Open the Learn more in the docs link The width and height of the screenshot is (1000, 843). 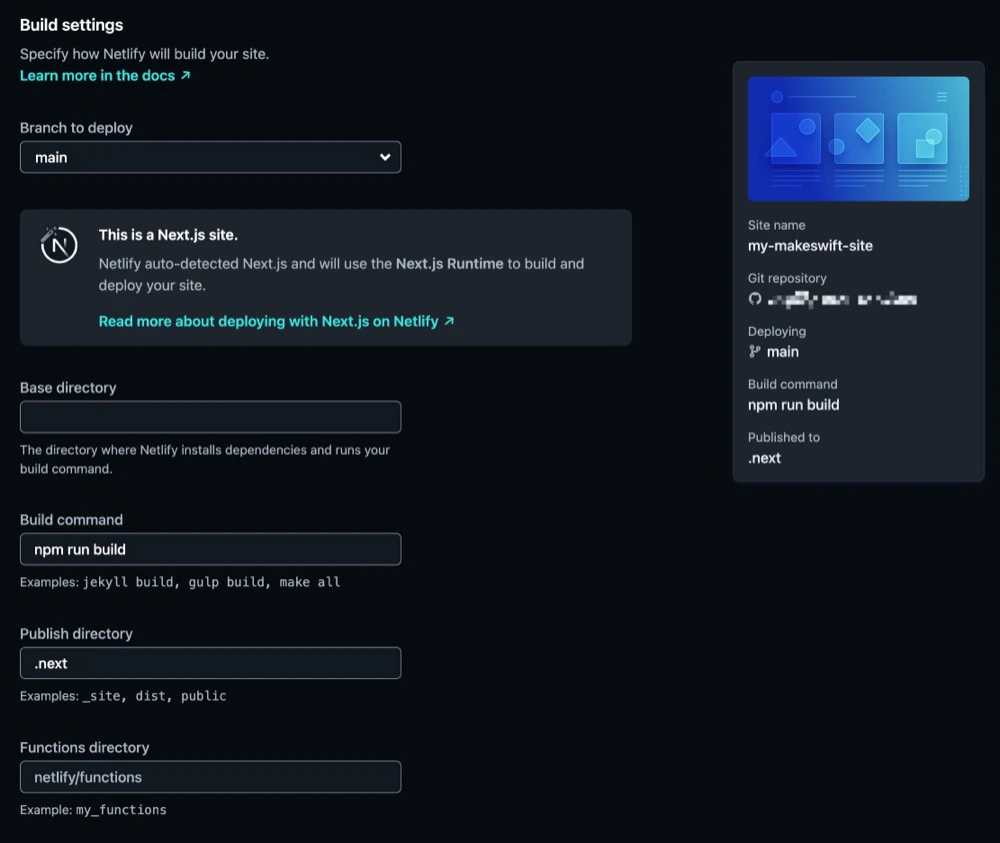[x=97, y=75]
